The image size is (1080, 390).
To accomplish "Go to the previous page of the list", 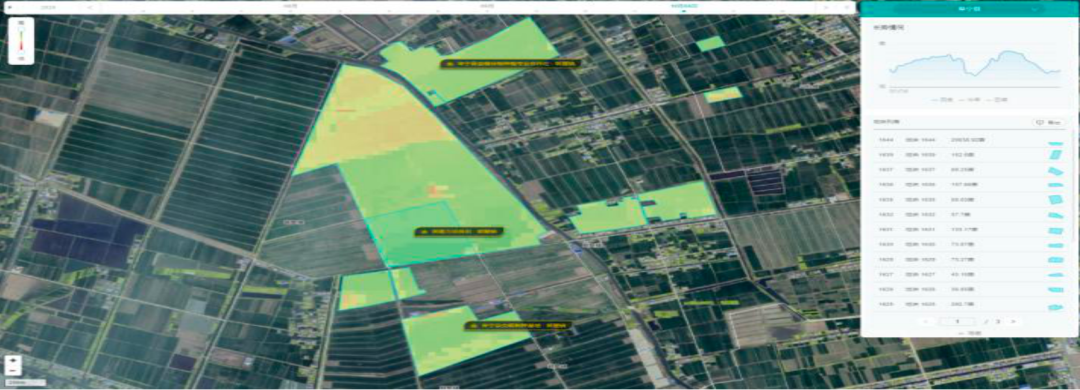I will (x=926, y=322).
